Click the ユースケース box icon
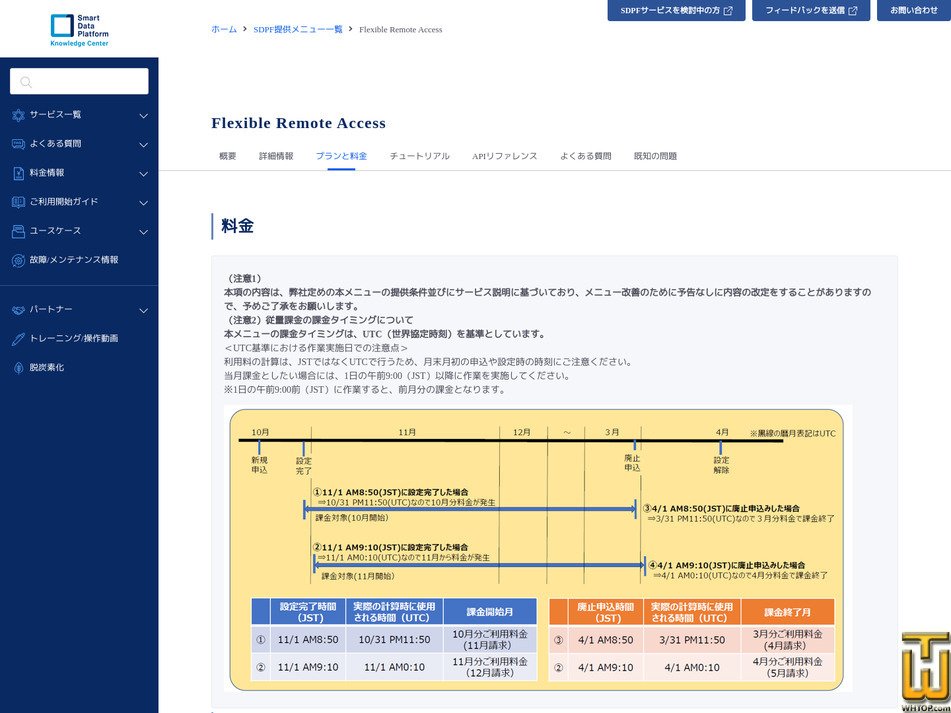The width and height of the screenshot is (951, 713). (x=18, y=231)
